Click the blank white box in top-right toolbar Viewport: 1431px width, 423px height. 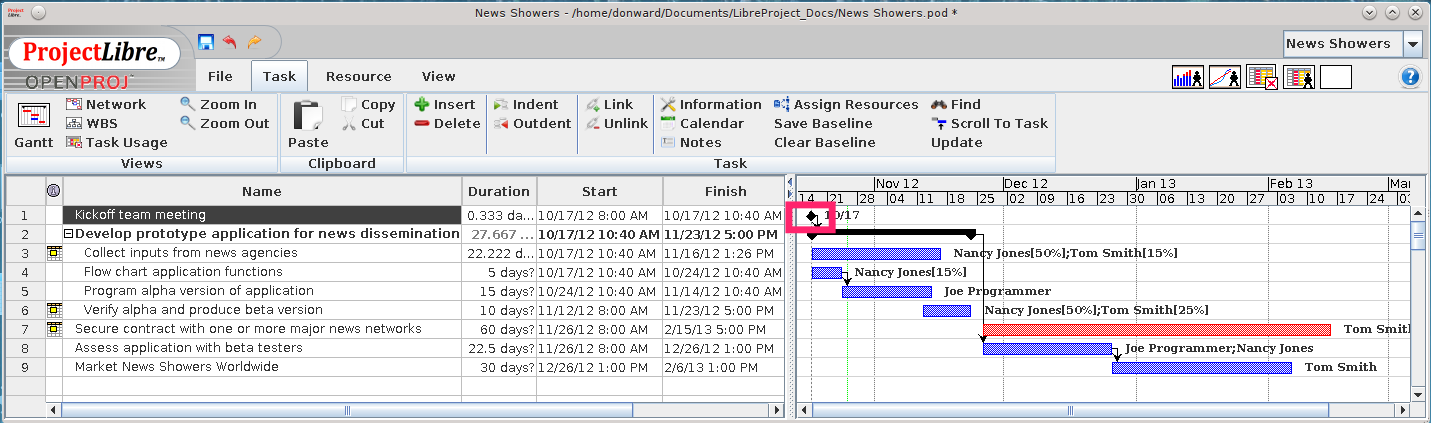coord(1336,77)
